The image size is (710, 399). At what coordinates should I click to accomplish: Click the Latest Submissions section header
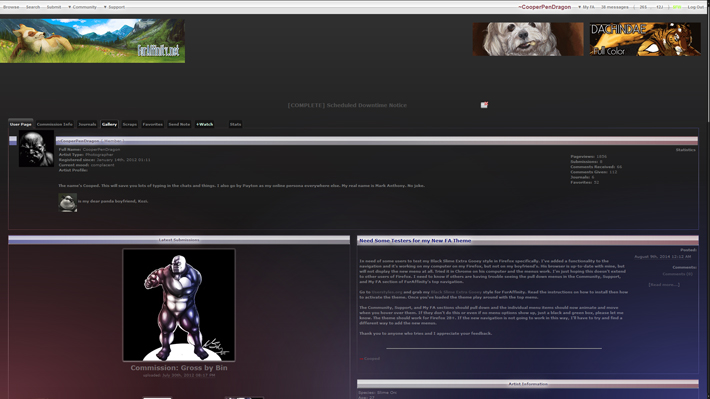pyautogui.click(x=179, y=240)
